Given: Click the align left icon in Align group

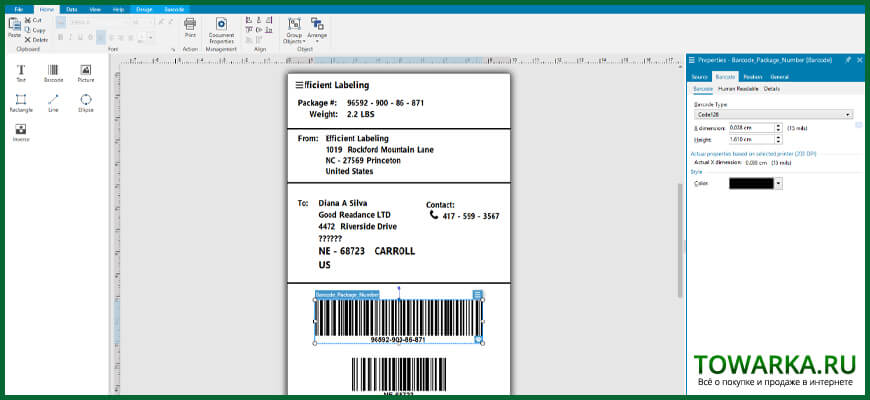Looking at the screenshot, I should click(249, 21).
